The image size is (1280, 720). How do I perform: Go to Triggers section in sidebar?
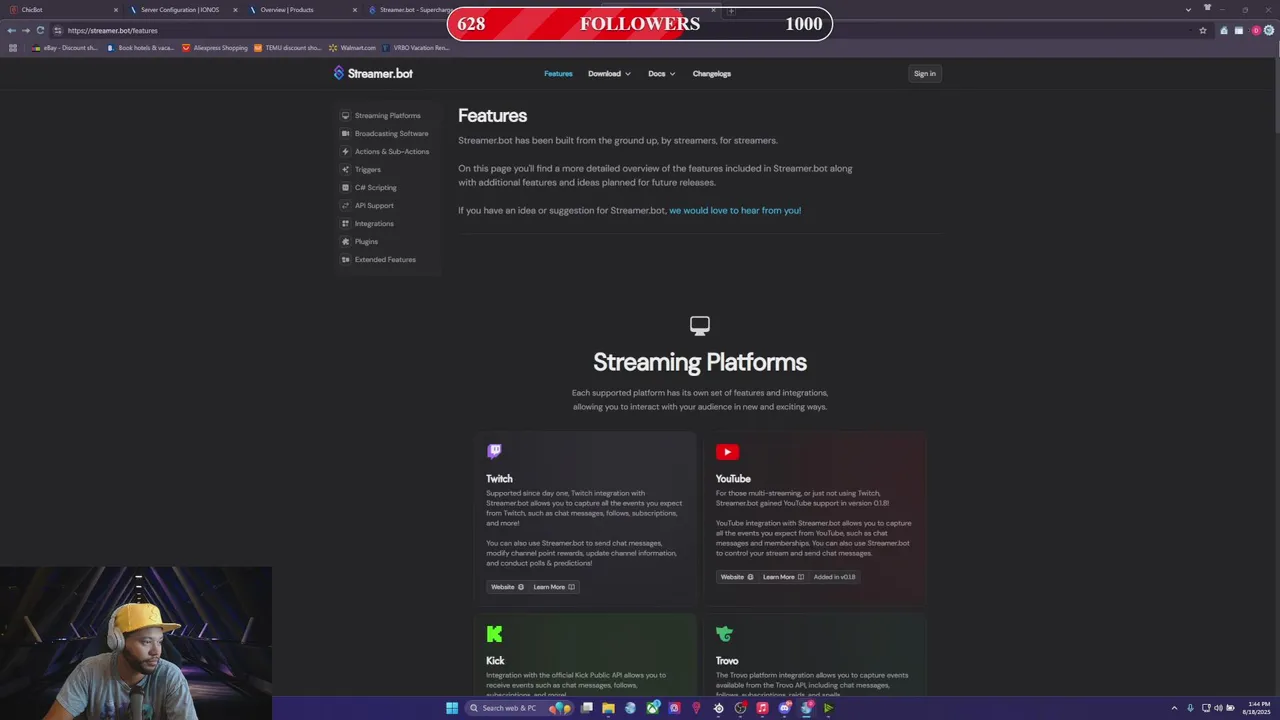pyautogui.click(x=367, y=169)
